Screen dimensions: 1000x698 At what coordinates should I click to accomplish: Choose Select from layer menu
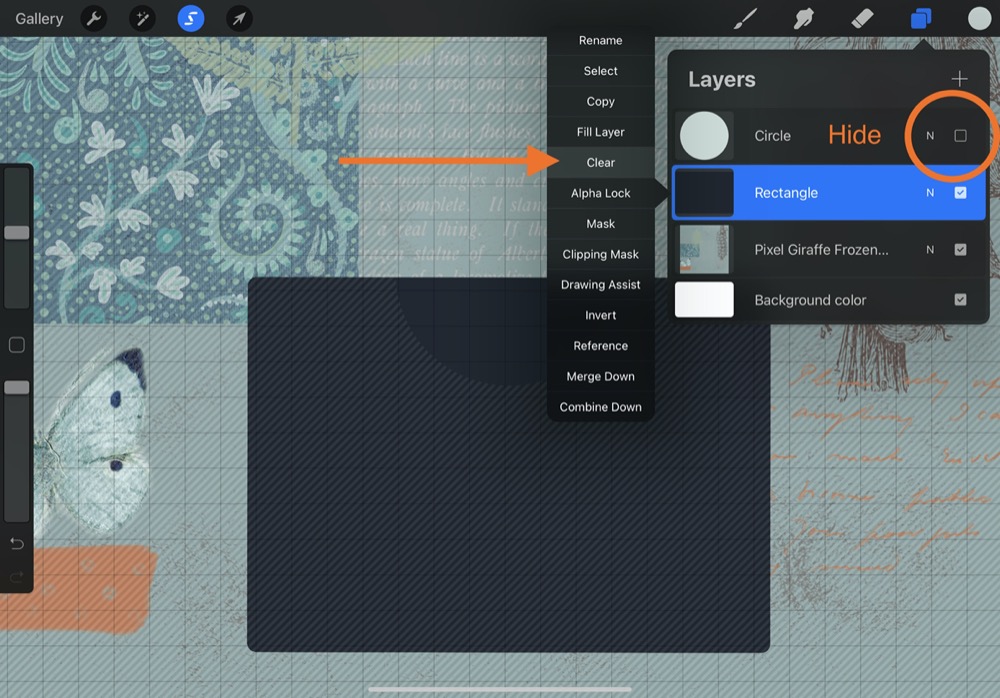601,71
